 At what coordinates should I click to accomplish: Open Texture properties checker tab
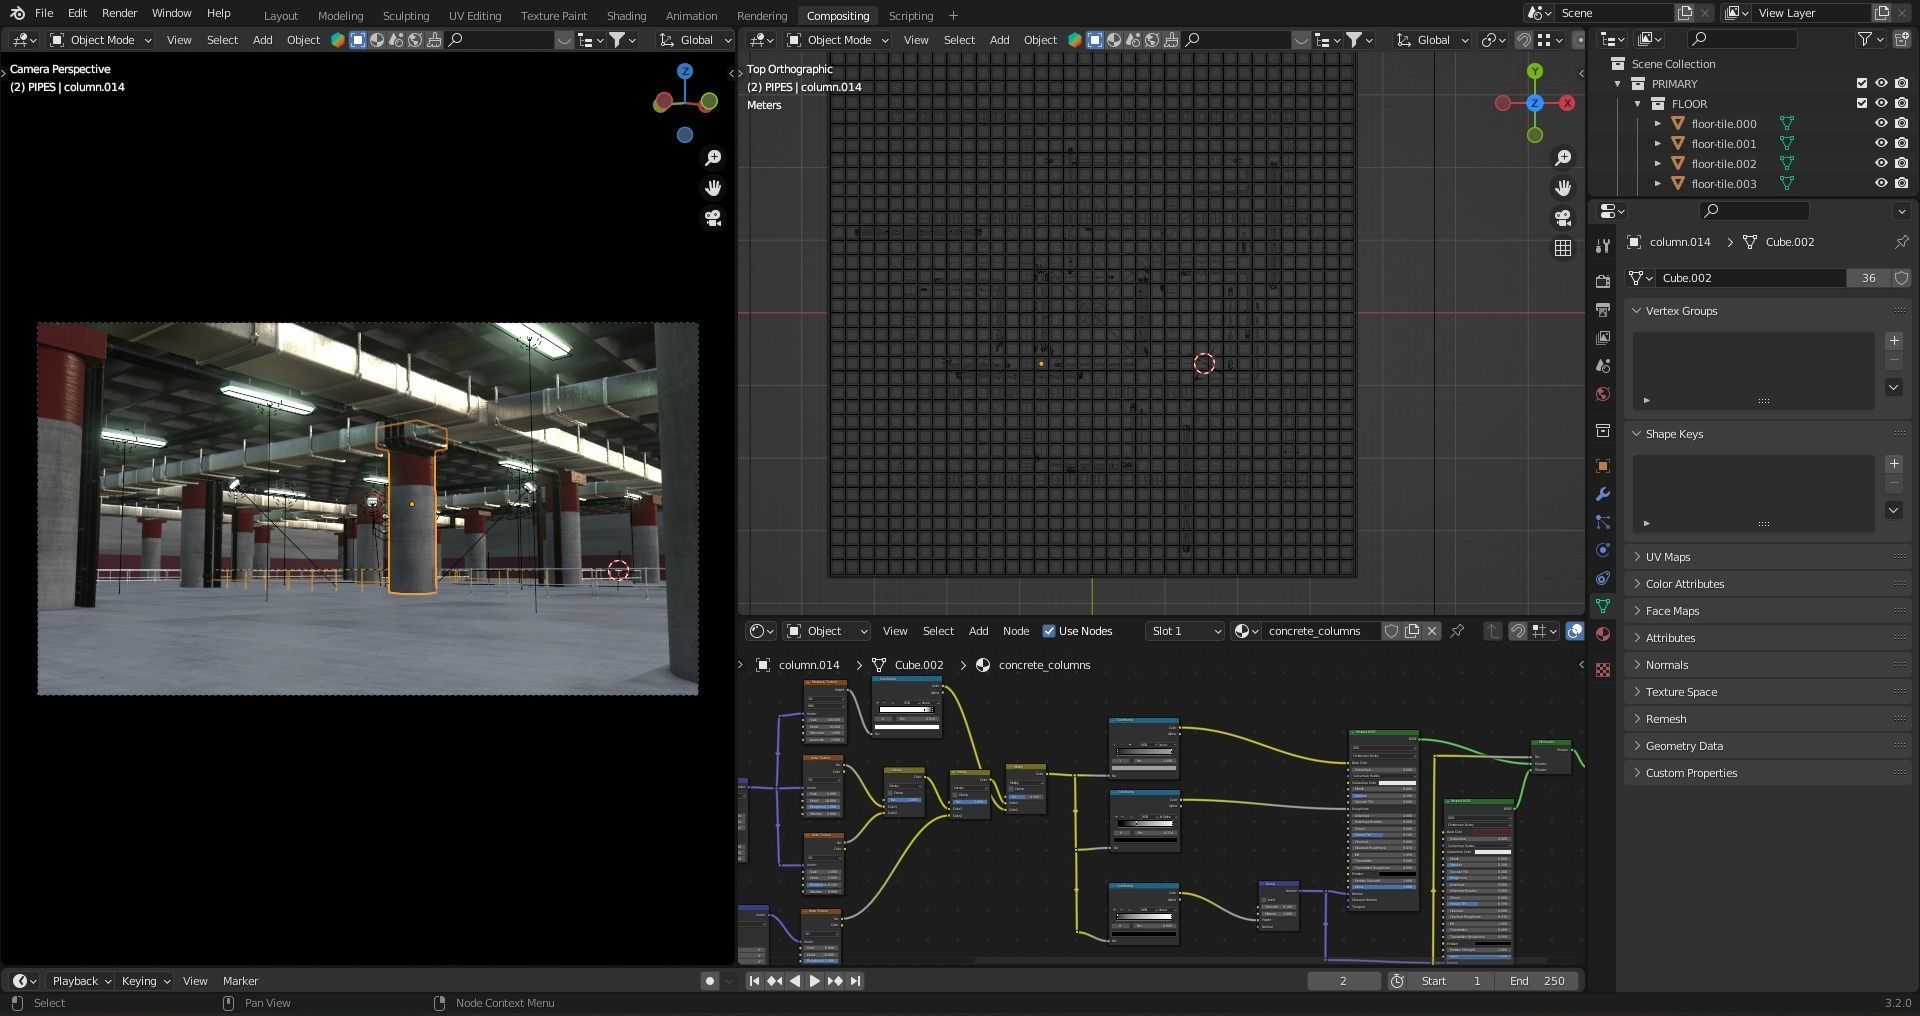pos(1603,670)
